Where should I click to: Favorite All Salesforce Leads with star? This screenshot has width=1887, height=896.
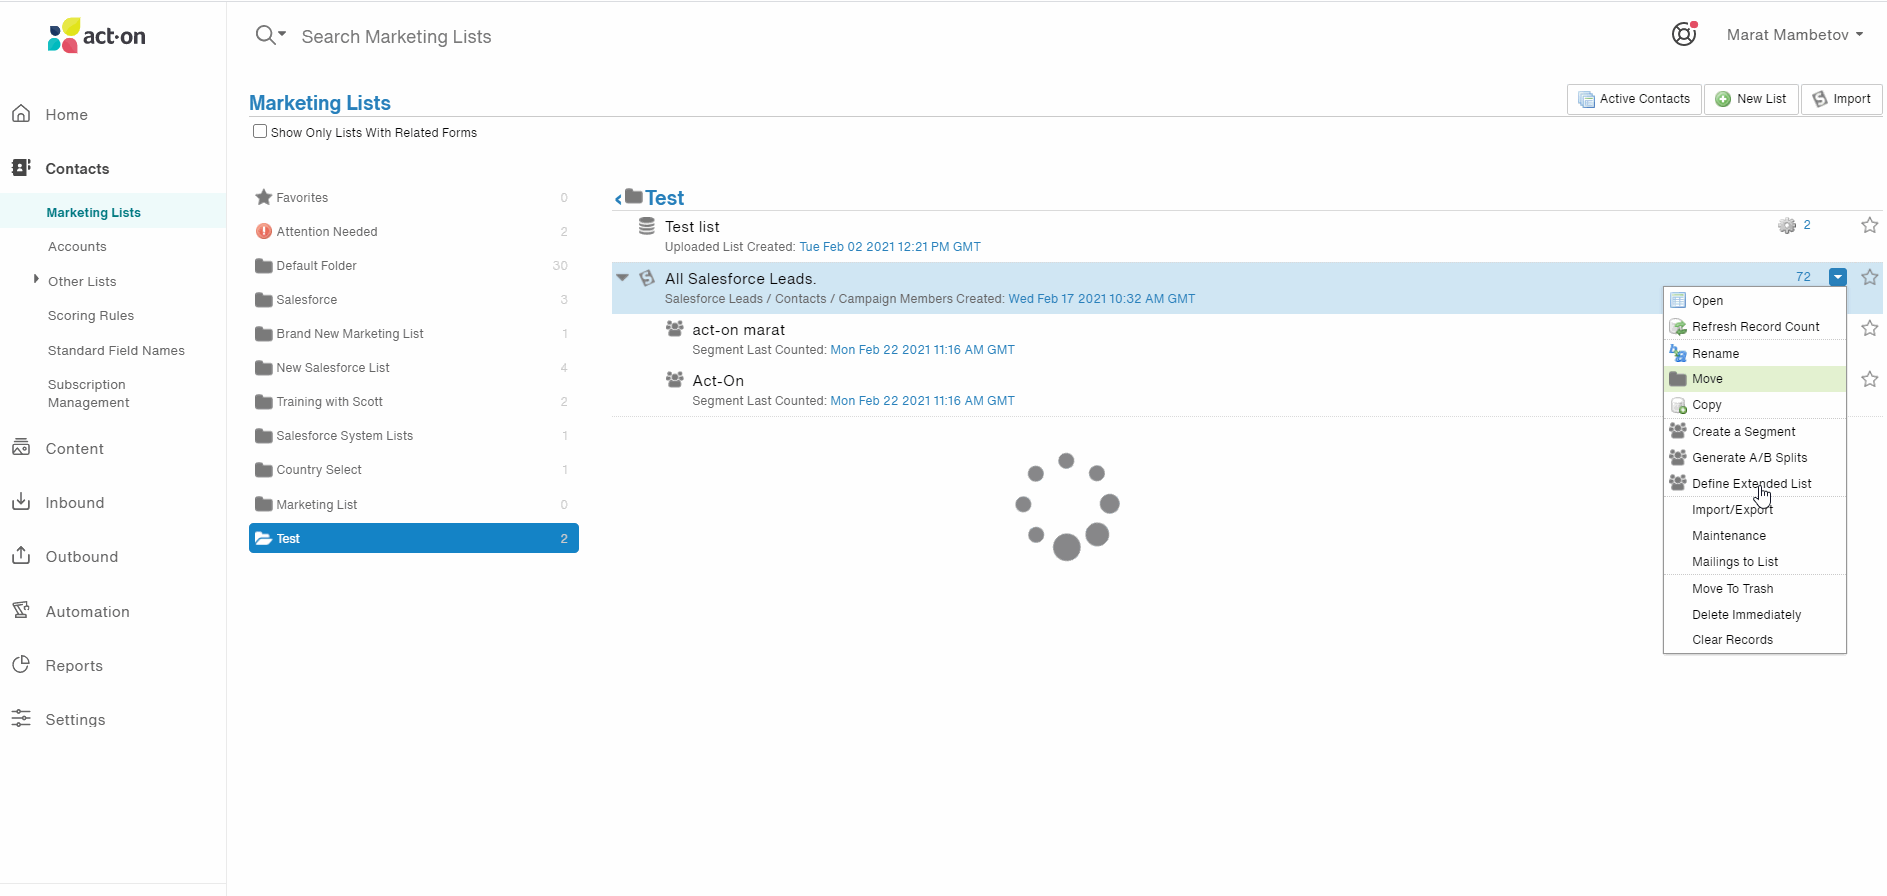click(x=1869, y=277)
